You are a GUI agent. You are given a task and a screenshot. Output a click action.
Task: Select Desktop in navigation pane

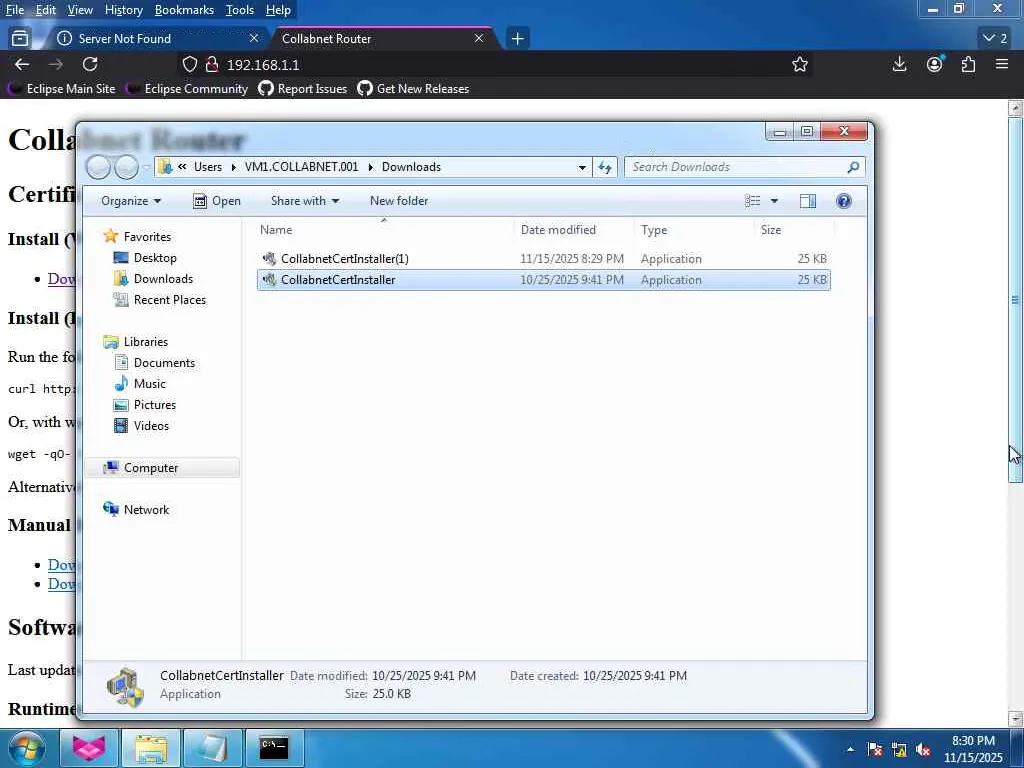[145, 258]
